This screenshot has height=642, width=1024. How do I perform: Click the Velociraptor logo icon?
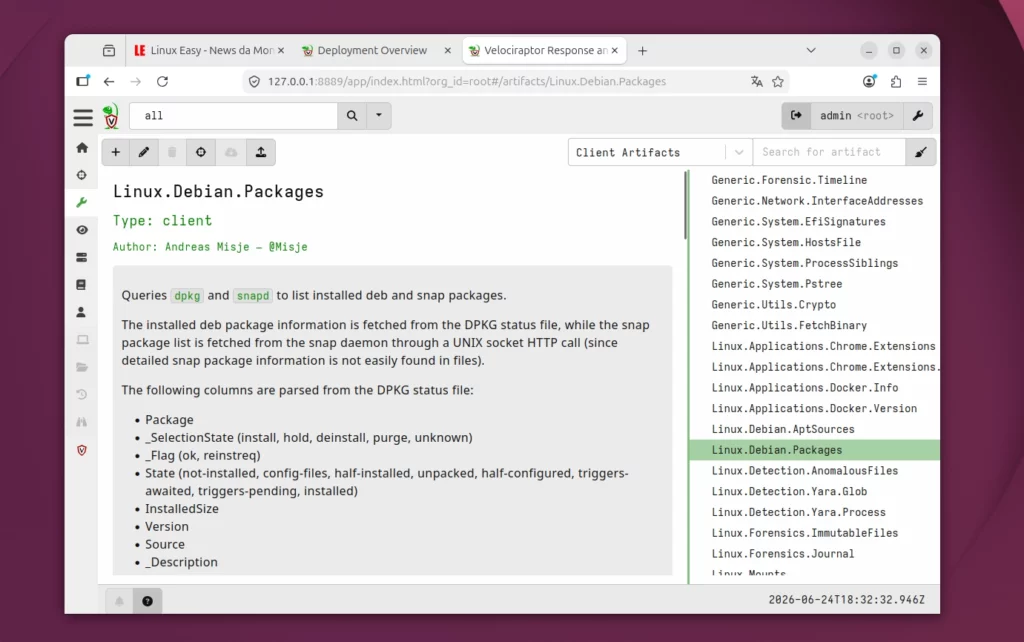tap(111, 116)
